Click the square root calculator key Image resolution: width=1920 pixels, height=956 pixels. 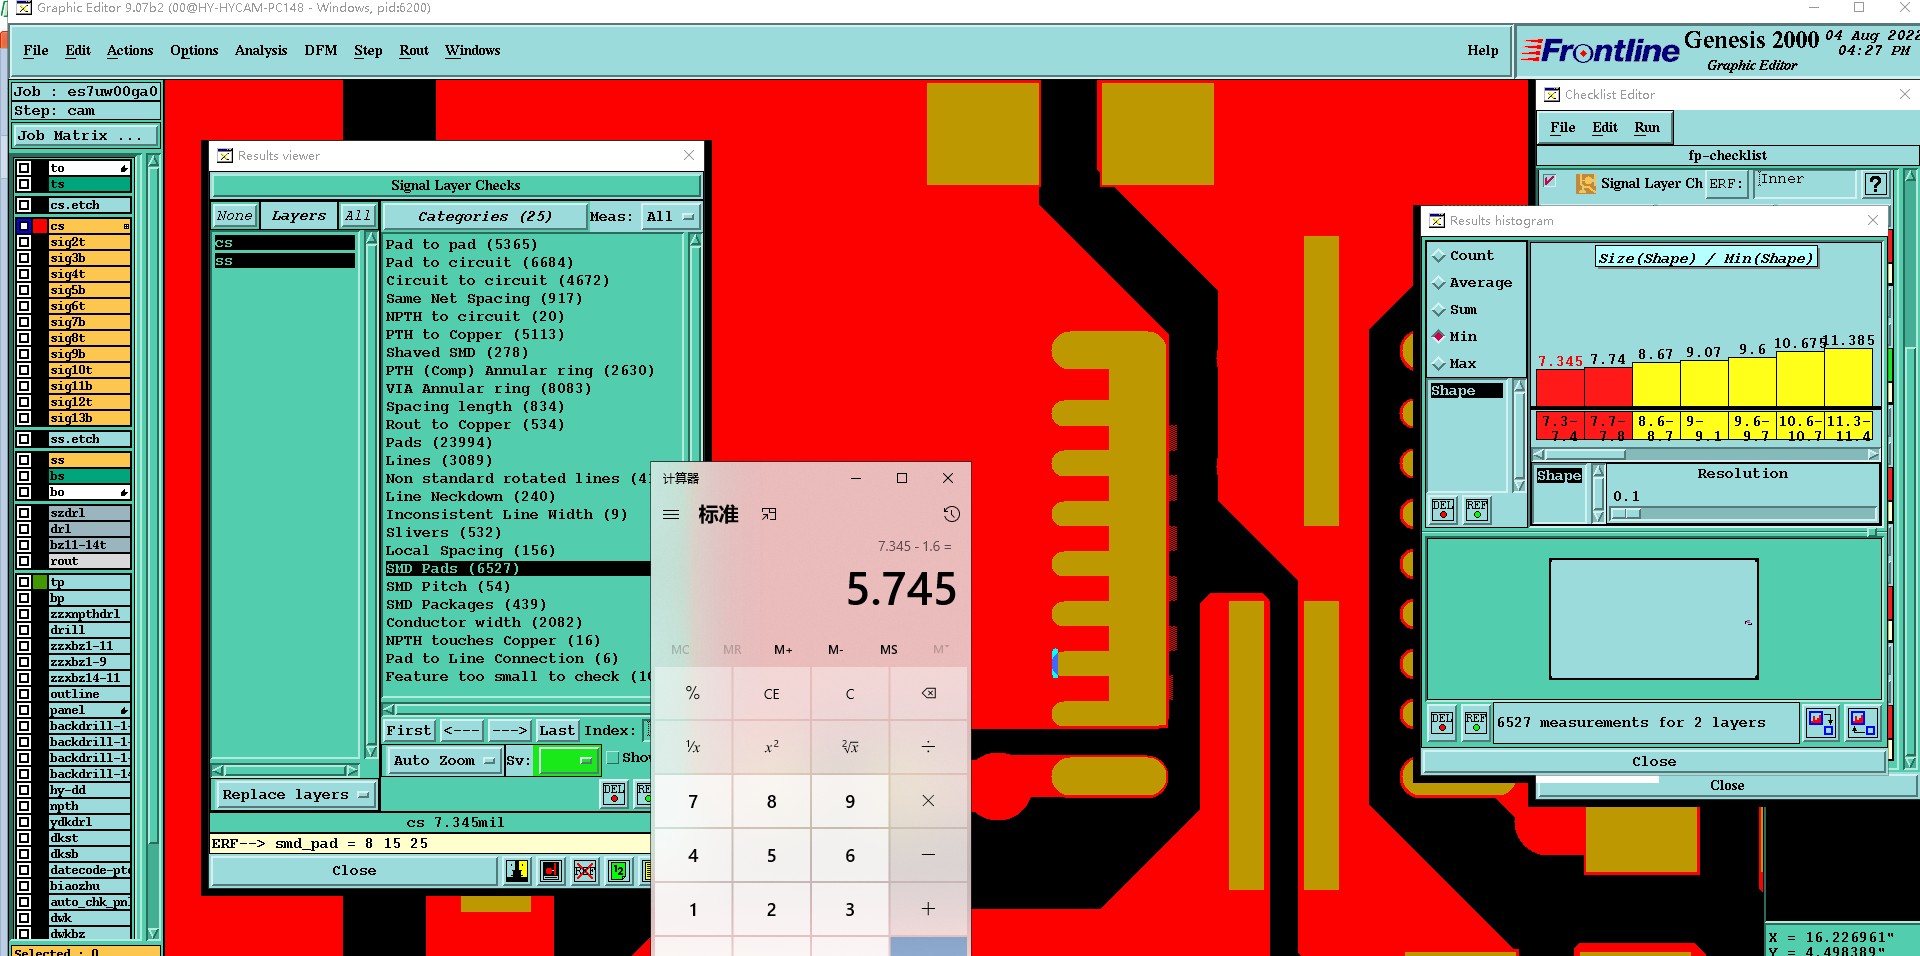tap(850, 746)
